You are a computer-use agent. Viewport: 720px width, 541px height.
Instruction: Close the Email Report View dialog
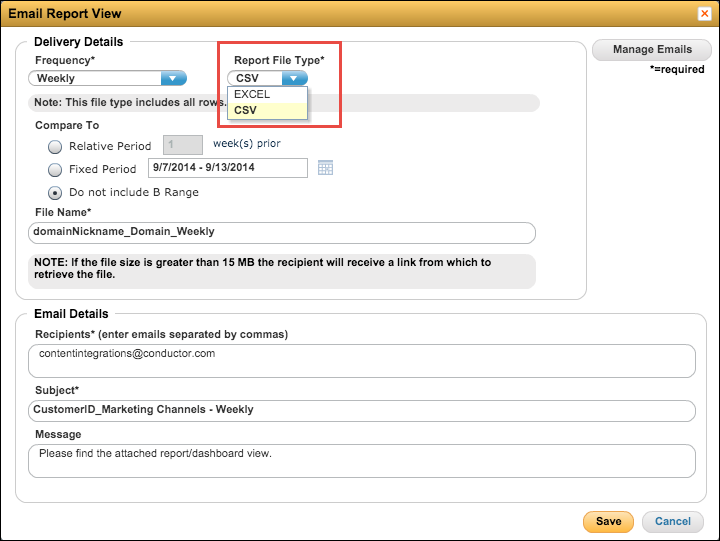704,14
